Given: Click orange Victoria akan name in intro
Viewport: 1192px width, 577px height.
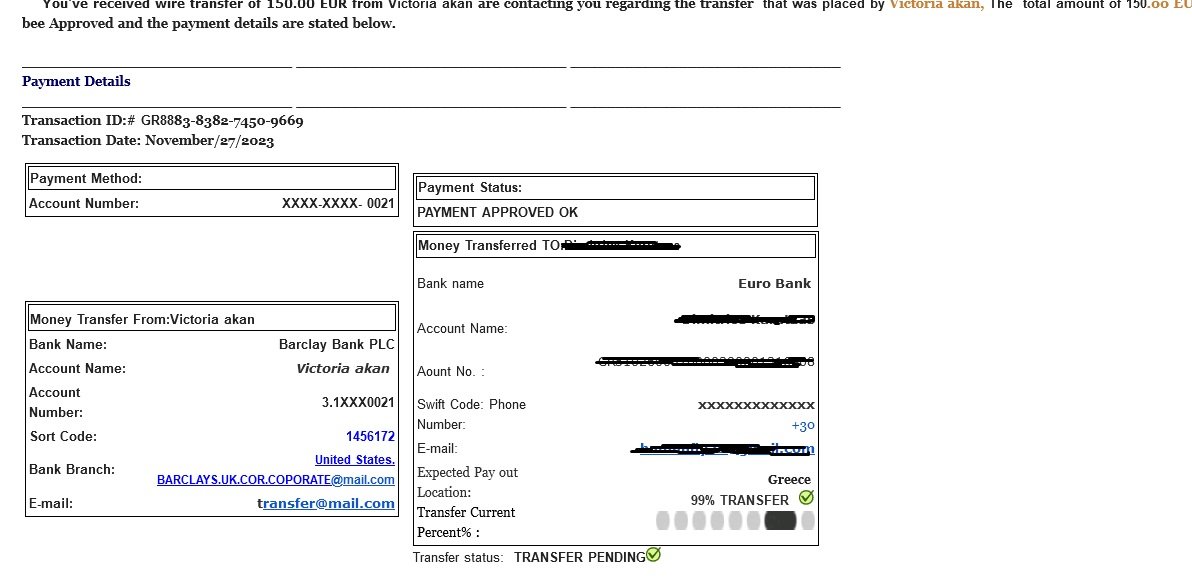Looking at the screenshot, I should coord(936,5).
